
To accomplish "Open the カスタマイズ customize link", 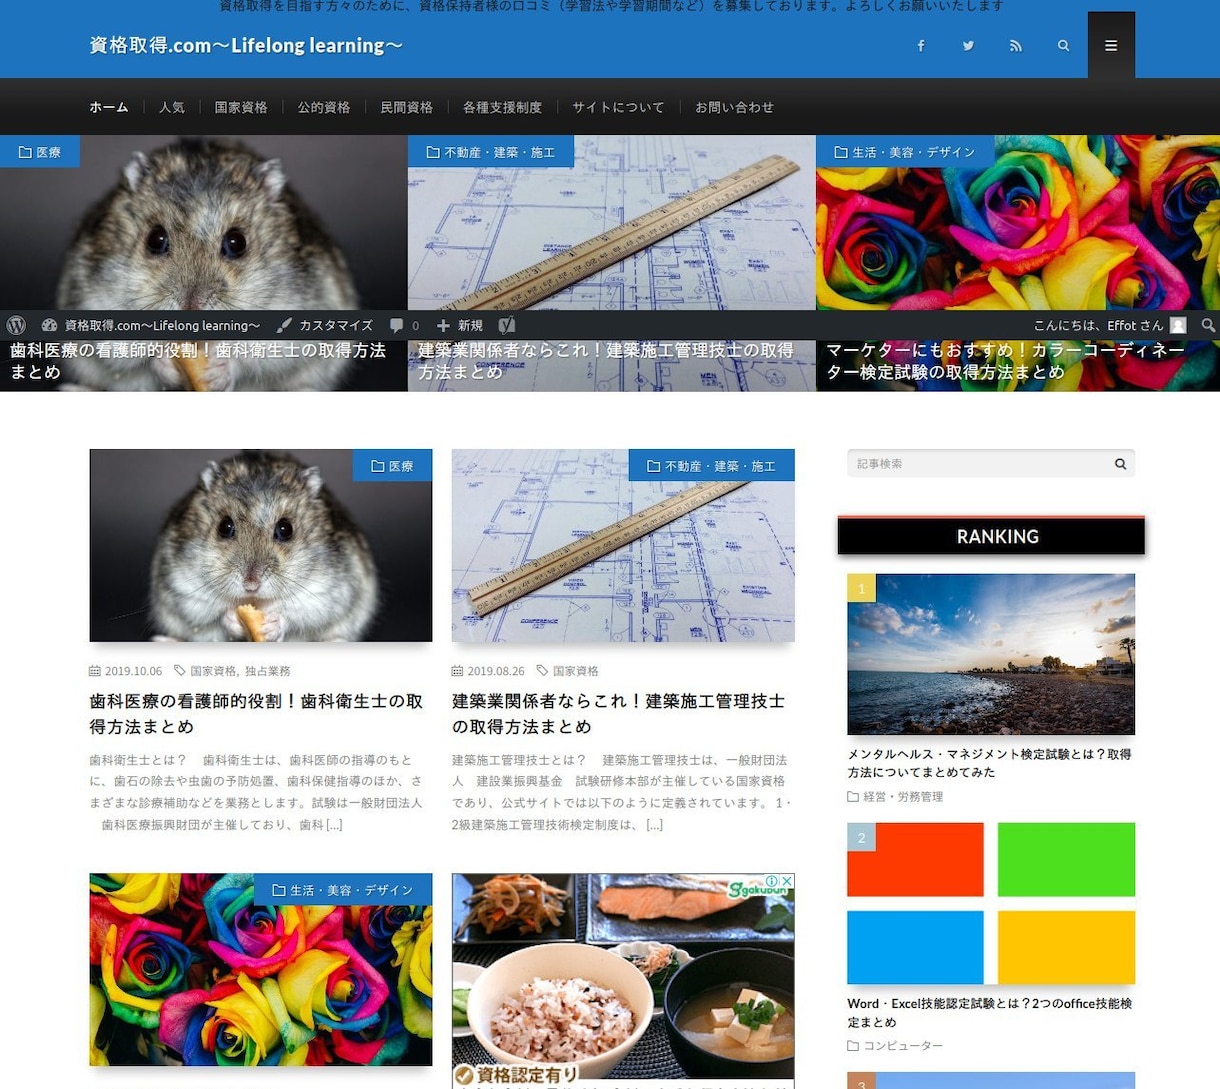I will click(325, 325).
